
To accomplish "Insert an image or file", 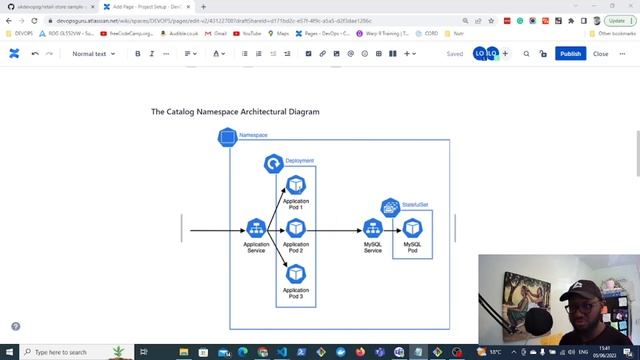I will click(336, 53).
